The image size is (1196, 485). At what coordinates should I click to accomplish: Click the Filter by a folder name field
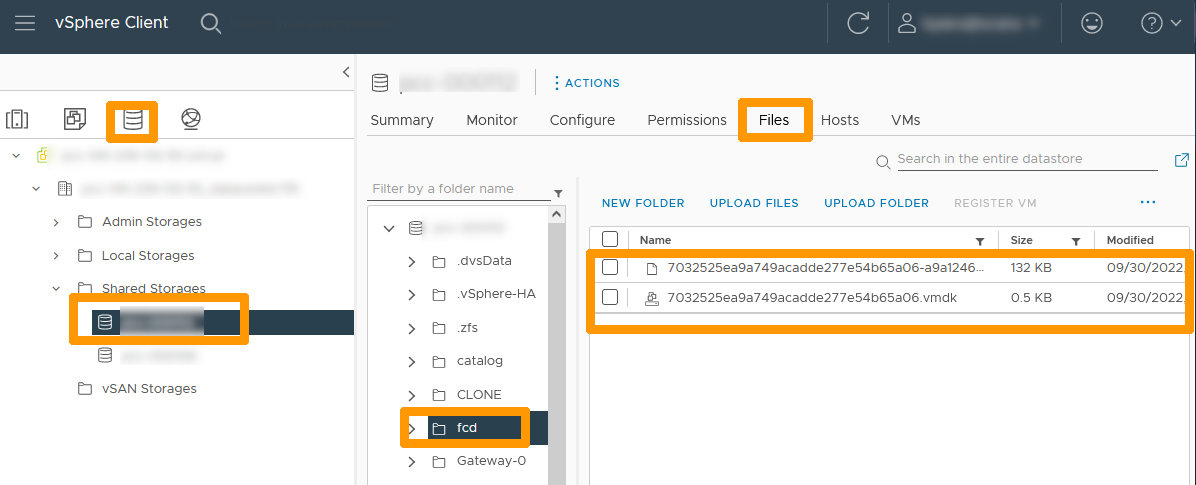[460, 188]
